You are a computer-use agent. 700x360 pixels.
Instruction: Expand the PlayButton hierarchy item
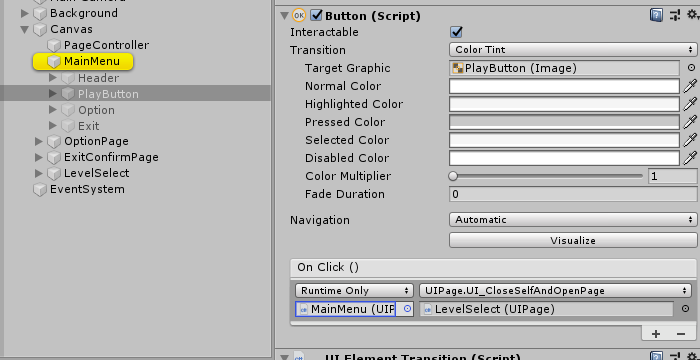coord(53,94)
